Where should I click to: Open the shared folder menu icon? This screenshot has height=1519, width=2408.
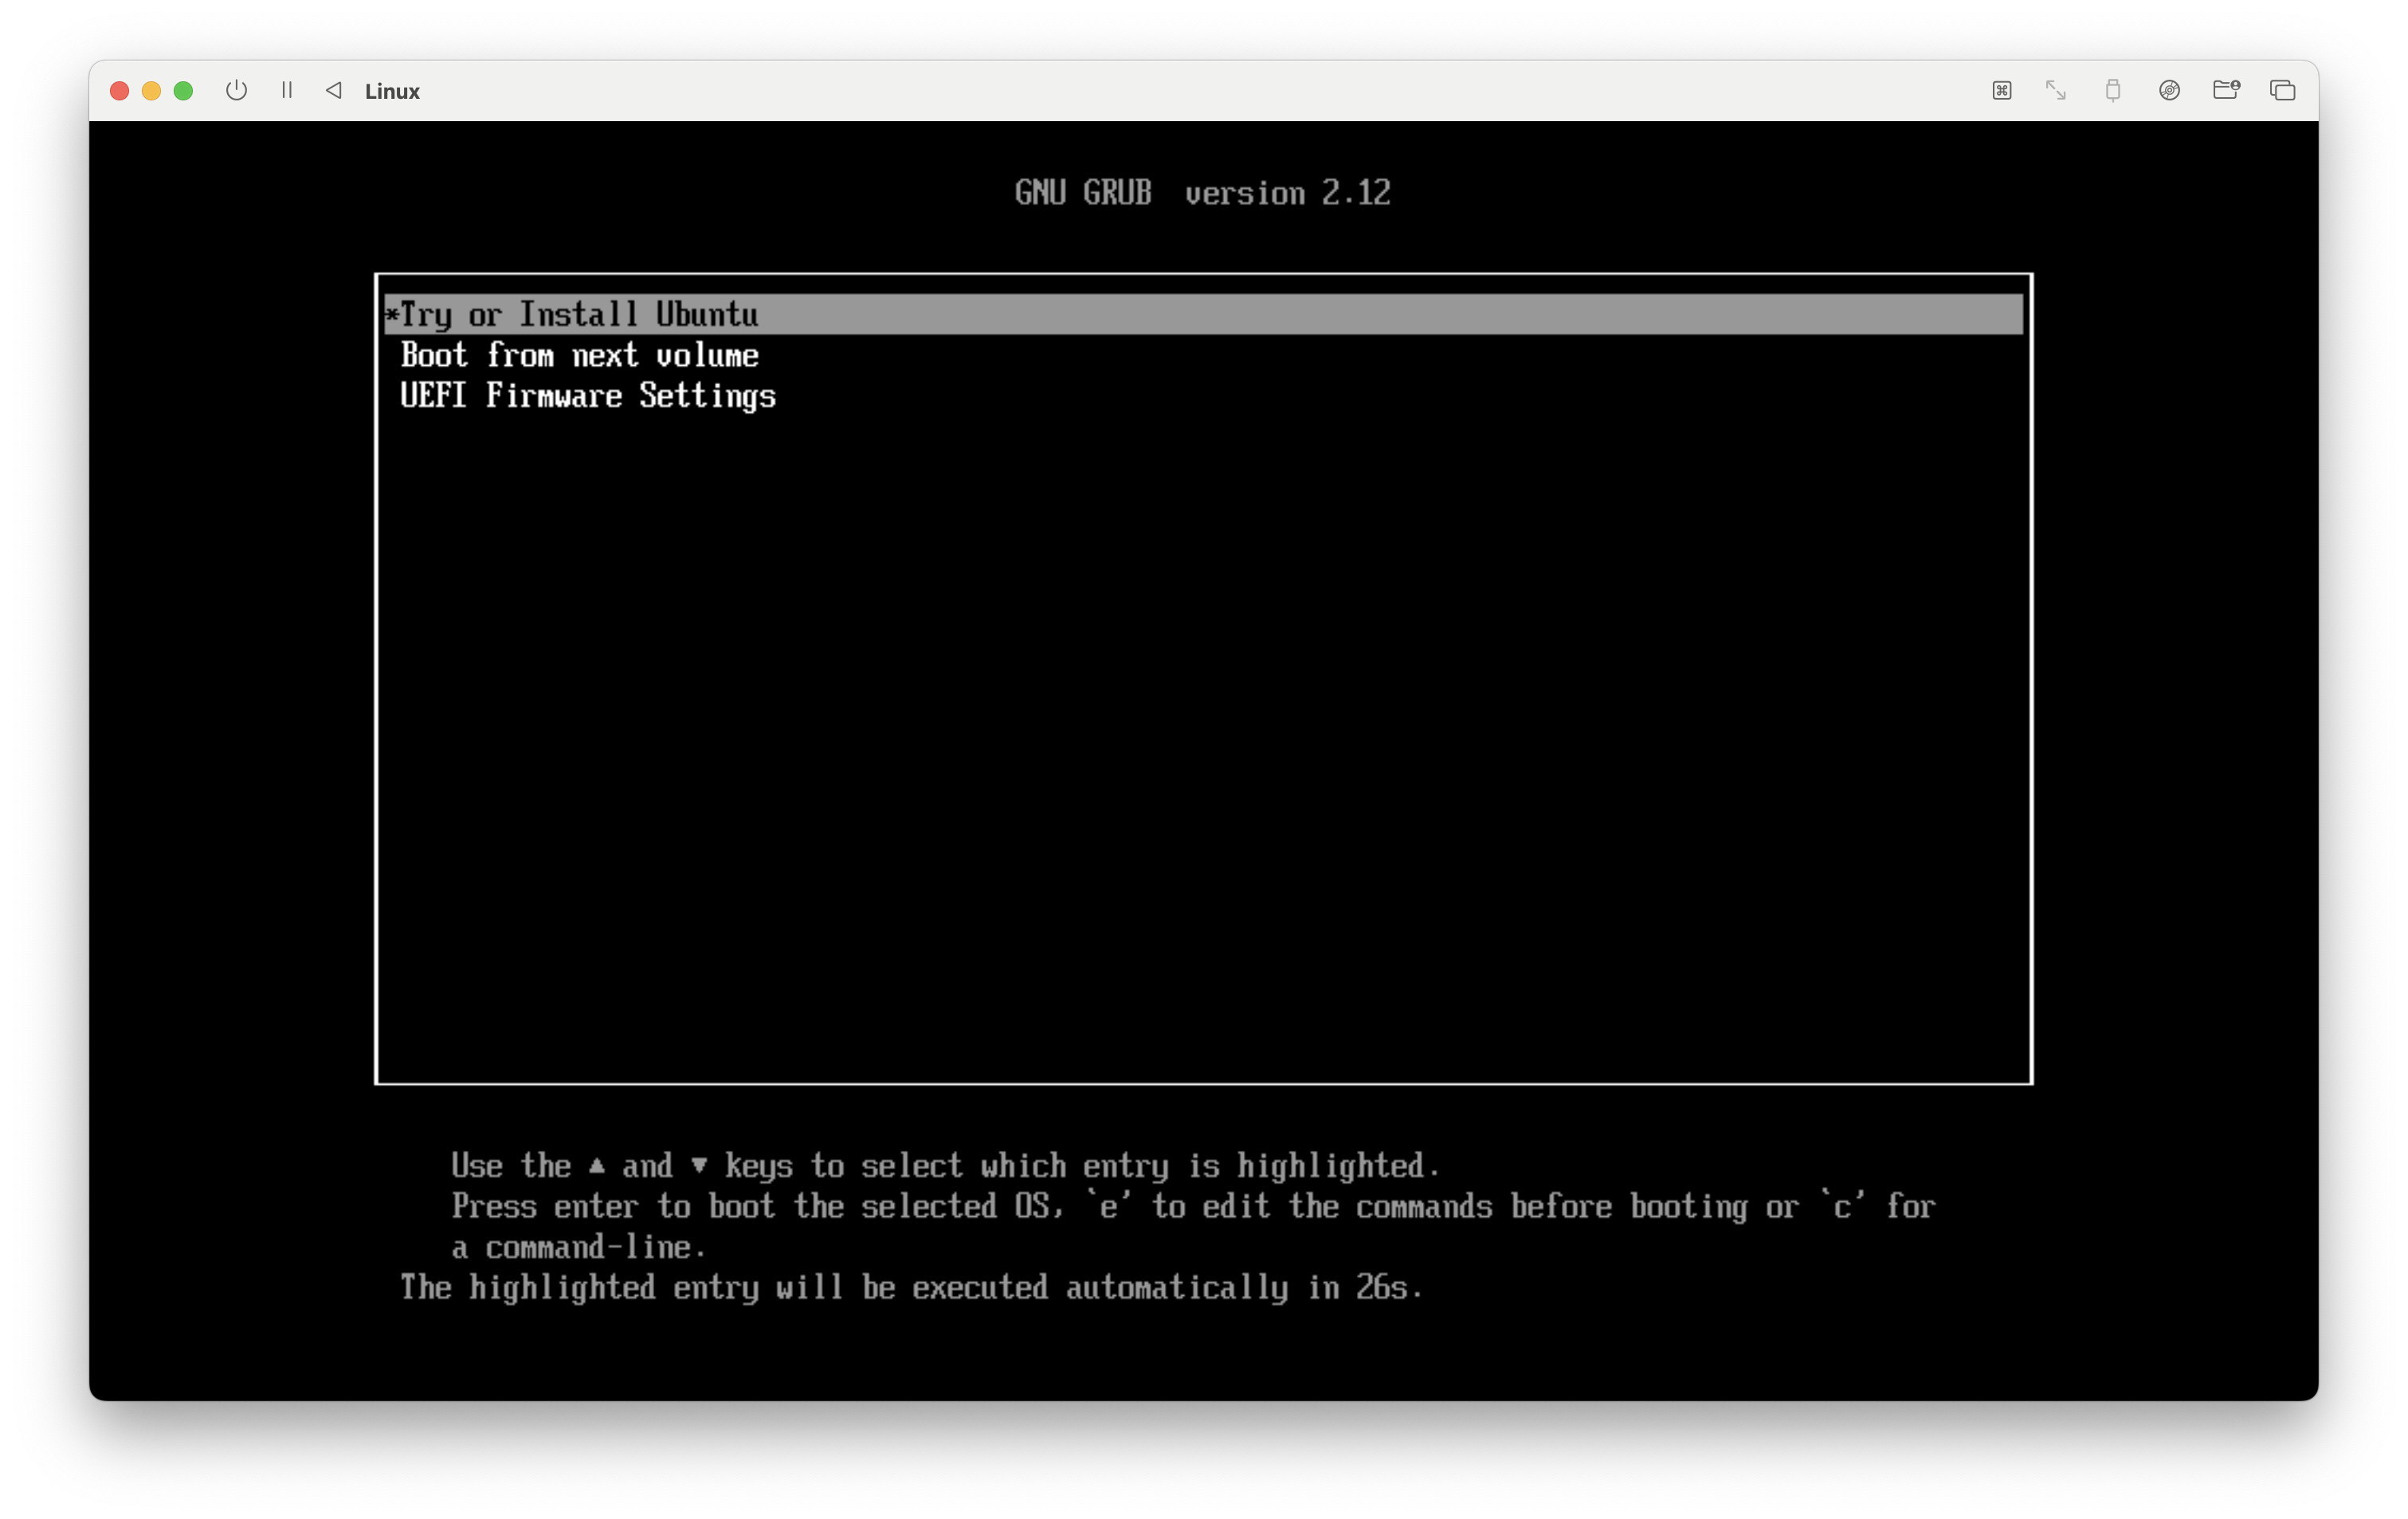pyautogui.click(x=2226, y=91)
